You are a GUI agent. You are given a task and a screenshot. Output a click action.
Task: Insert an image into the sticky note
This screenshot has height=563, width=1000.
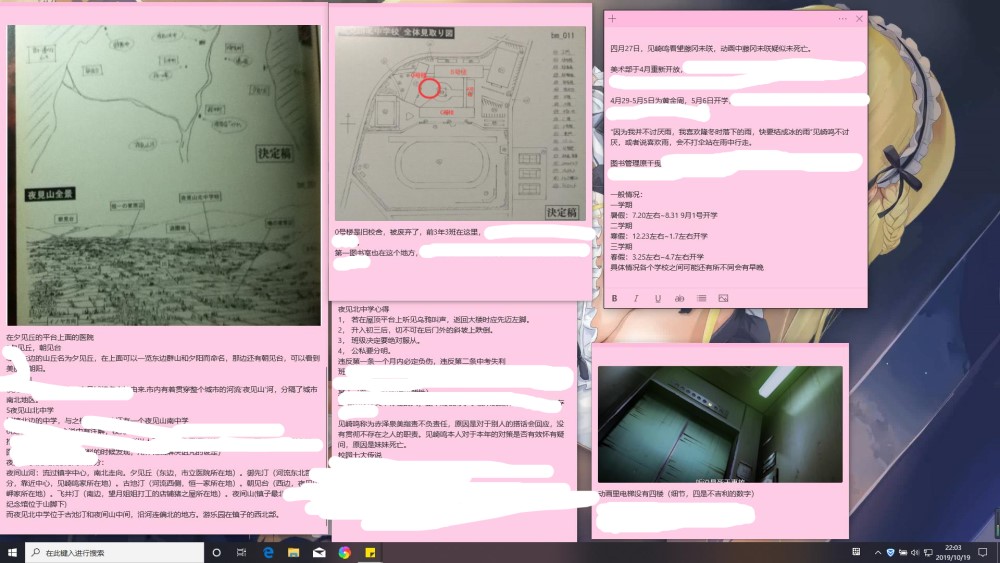tap(723, 298)
